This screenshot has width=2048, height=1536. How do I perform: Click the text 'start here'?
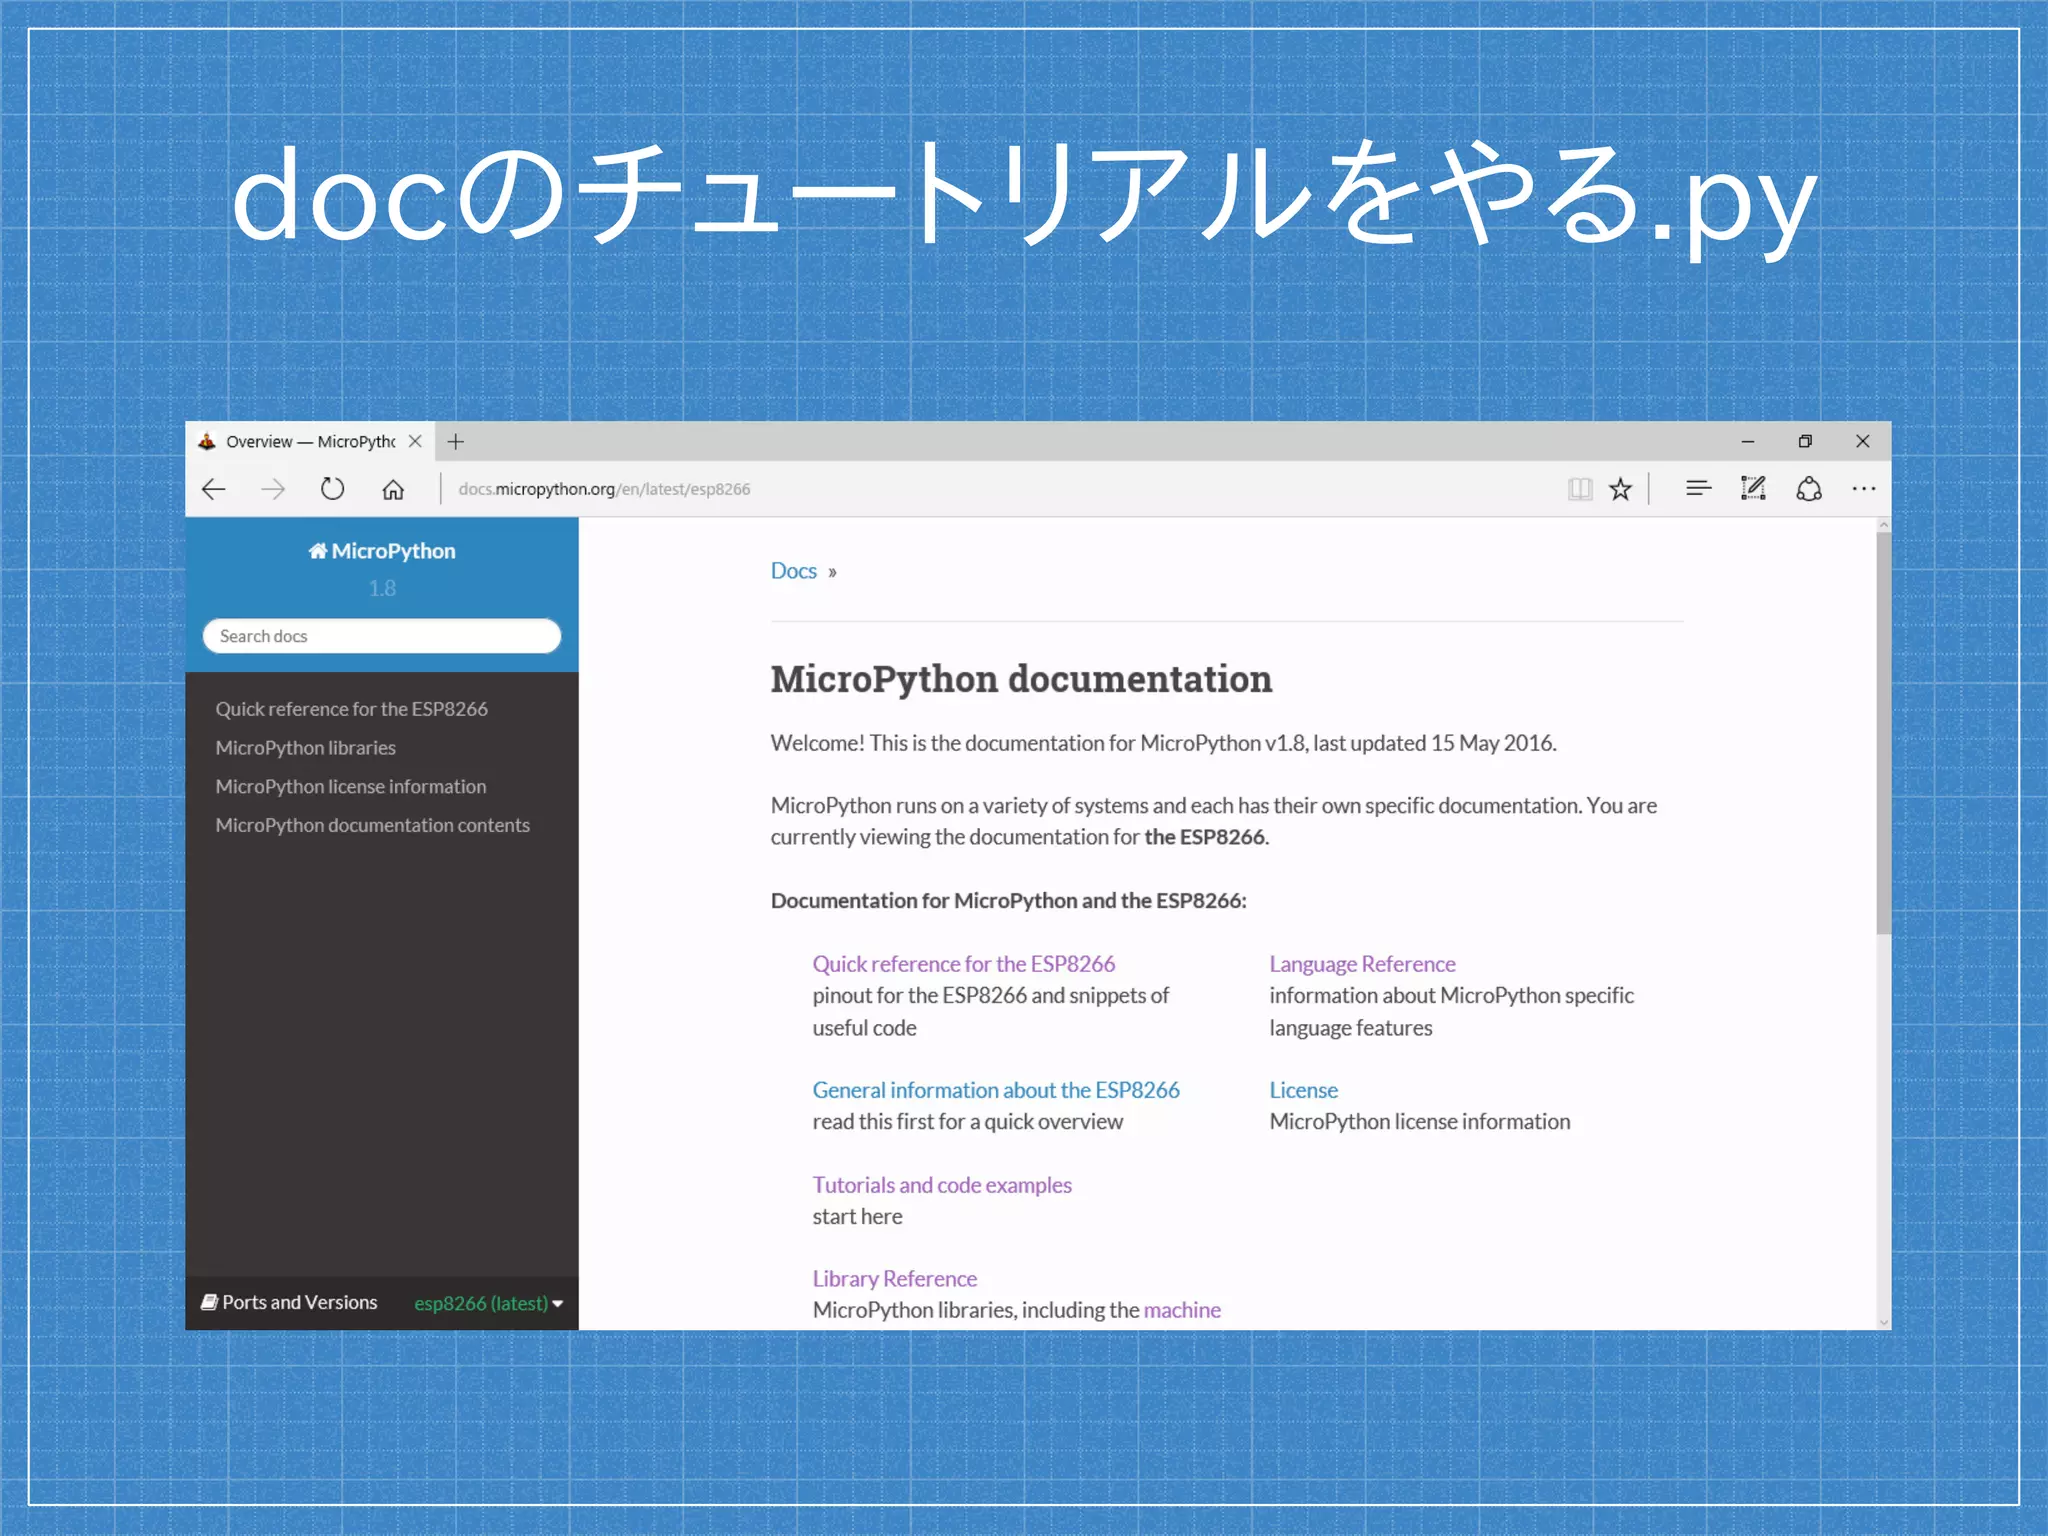(857, 1217)
